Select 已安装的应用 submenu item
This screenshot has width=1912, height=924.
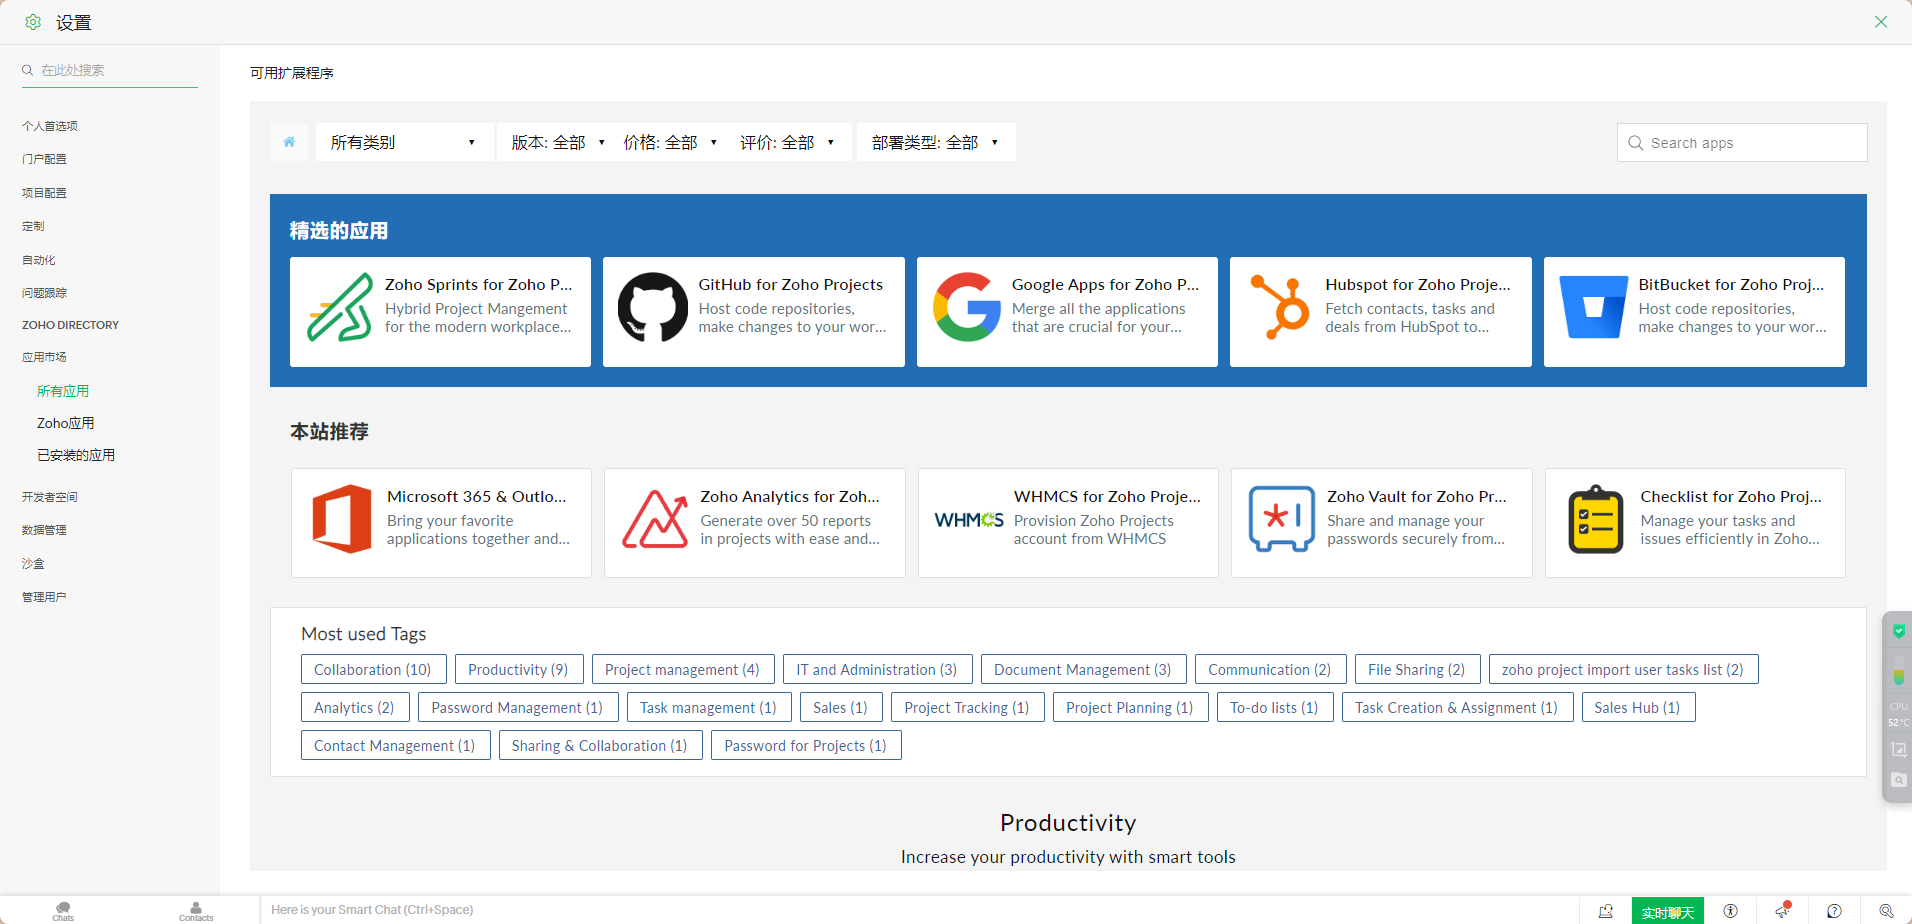76,455
